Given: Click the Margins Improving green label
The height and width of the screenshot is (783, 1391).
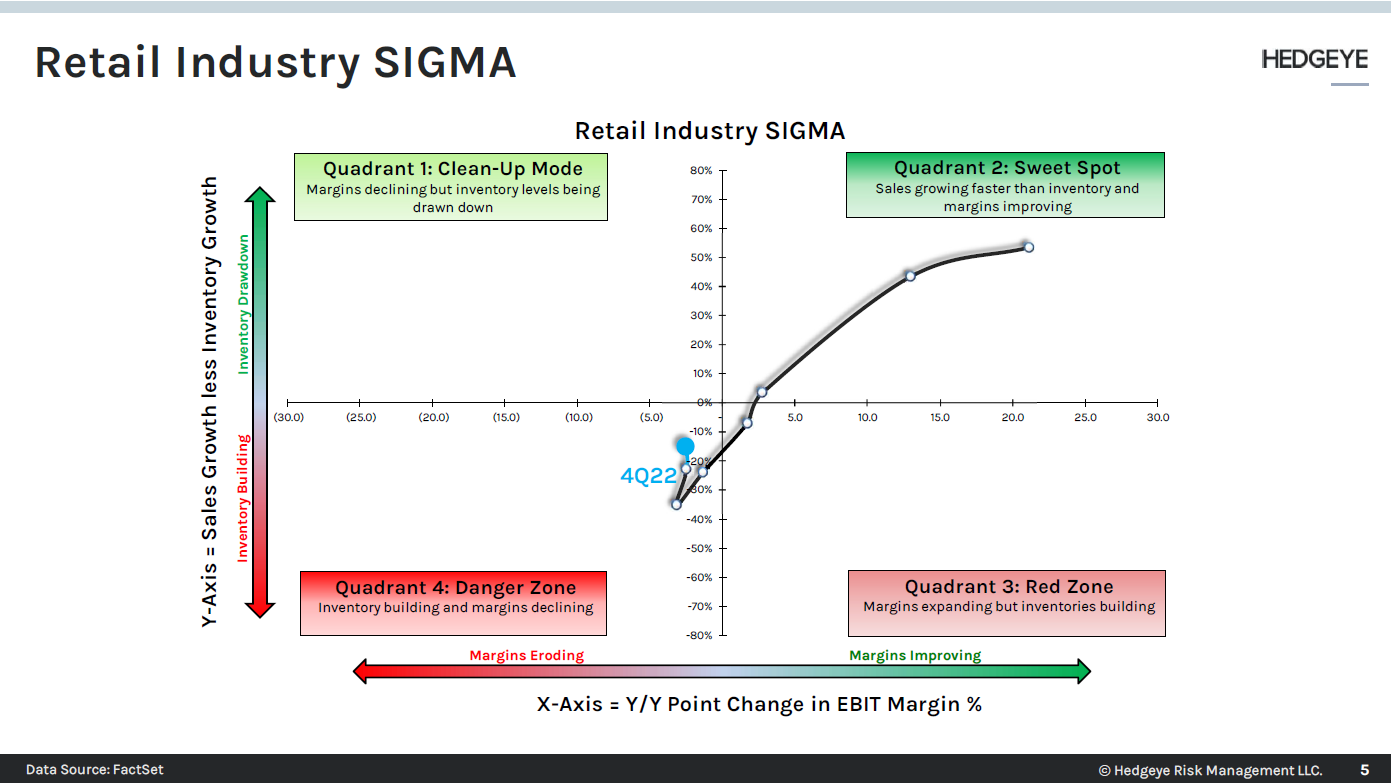Looking at the screenshot, I should point(914,655).
